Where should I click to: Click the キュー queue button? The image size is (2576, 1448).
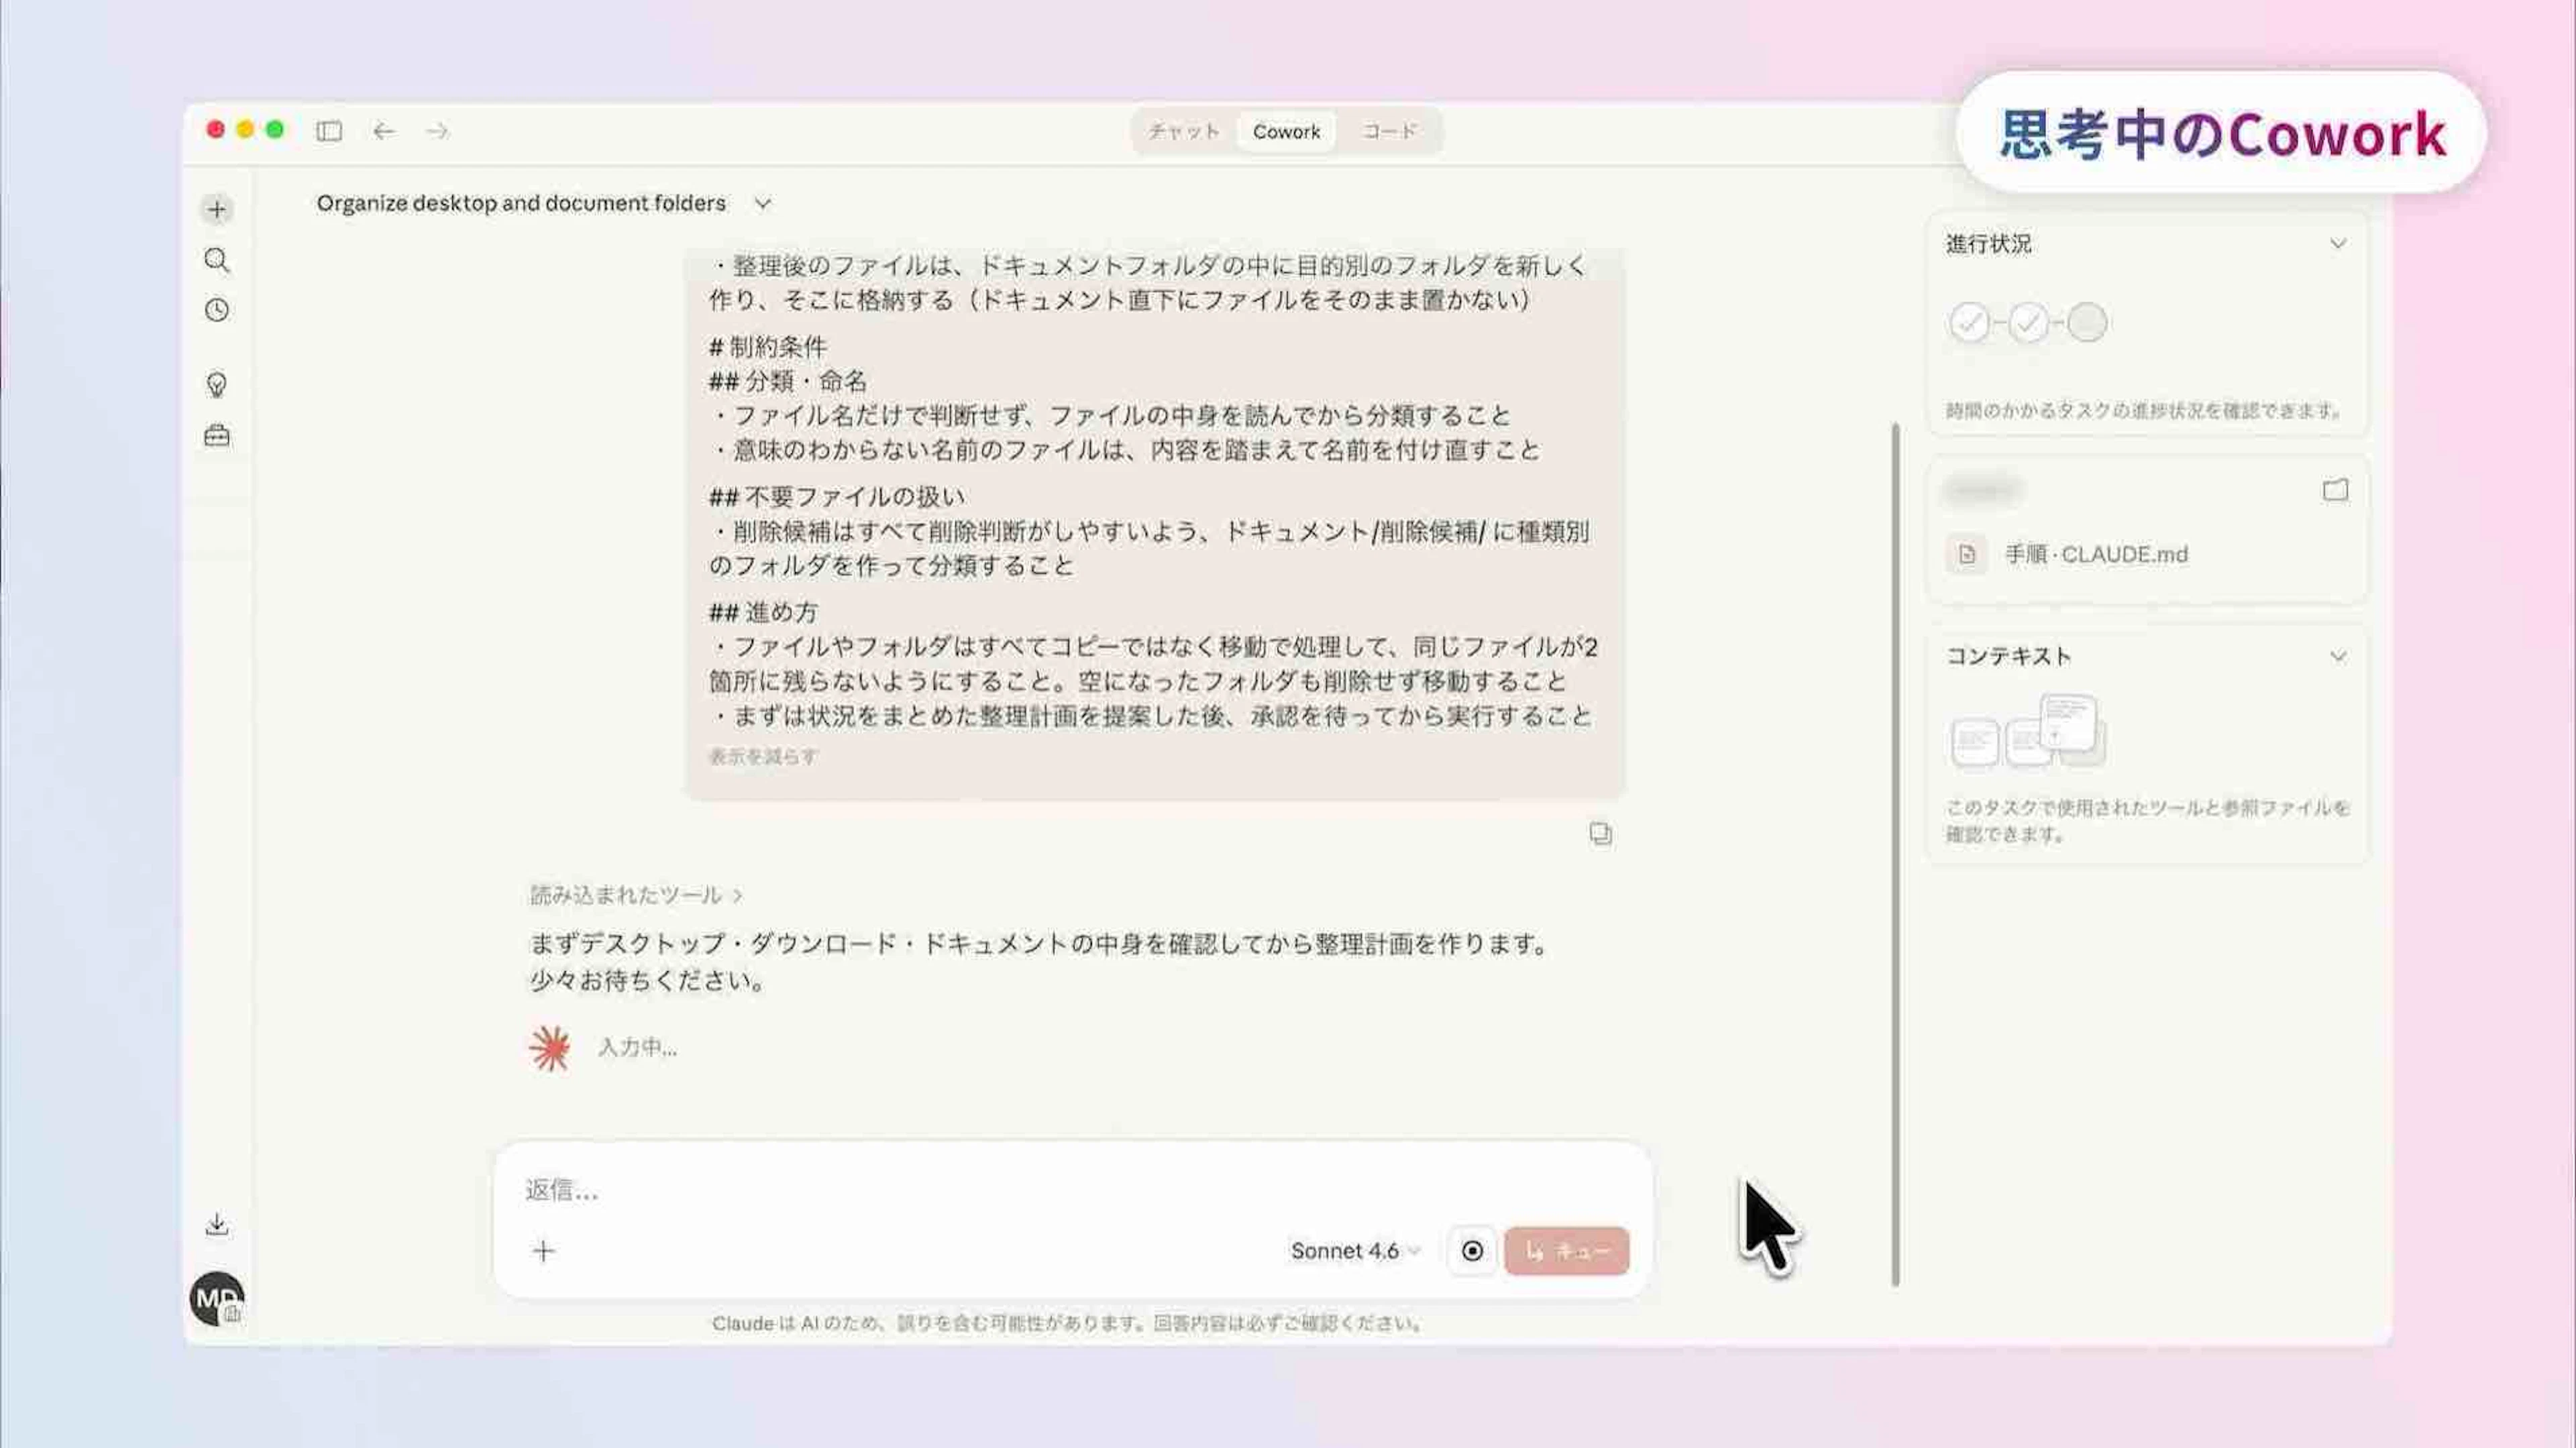tap(1566, 1250)
